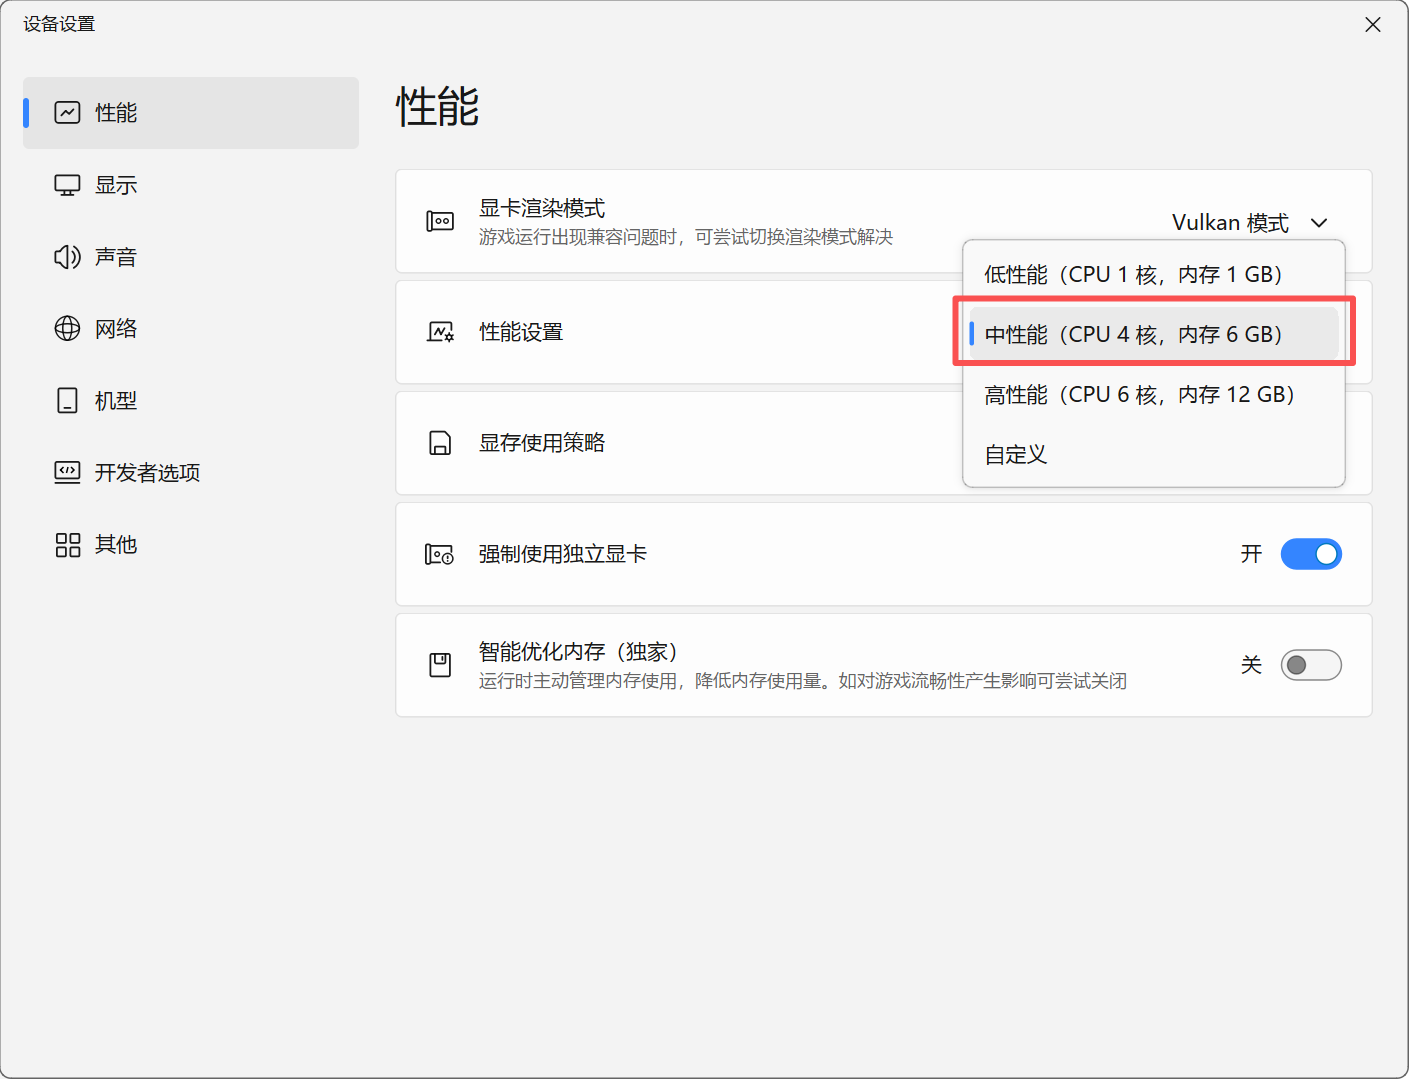Choose 自定义 performance option
Screen dimensions: 1409x1079
1154,454
